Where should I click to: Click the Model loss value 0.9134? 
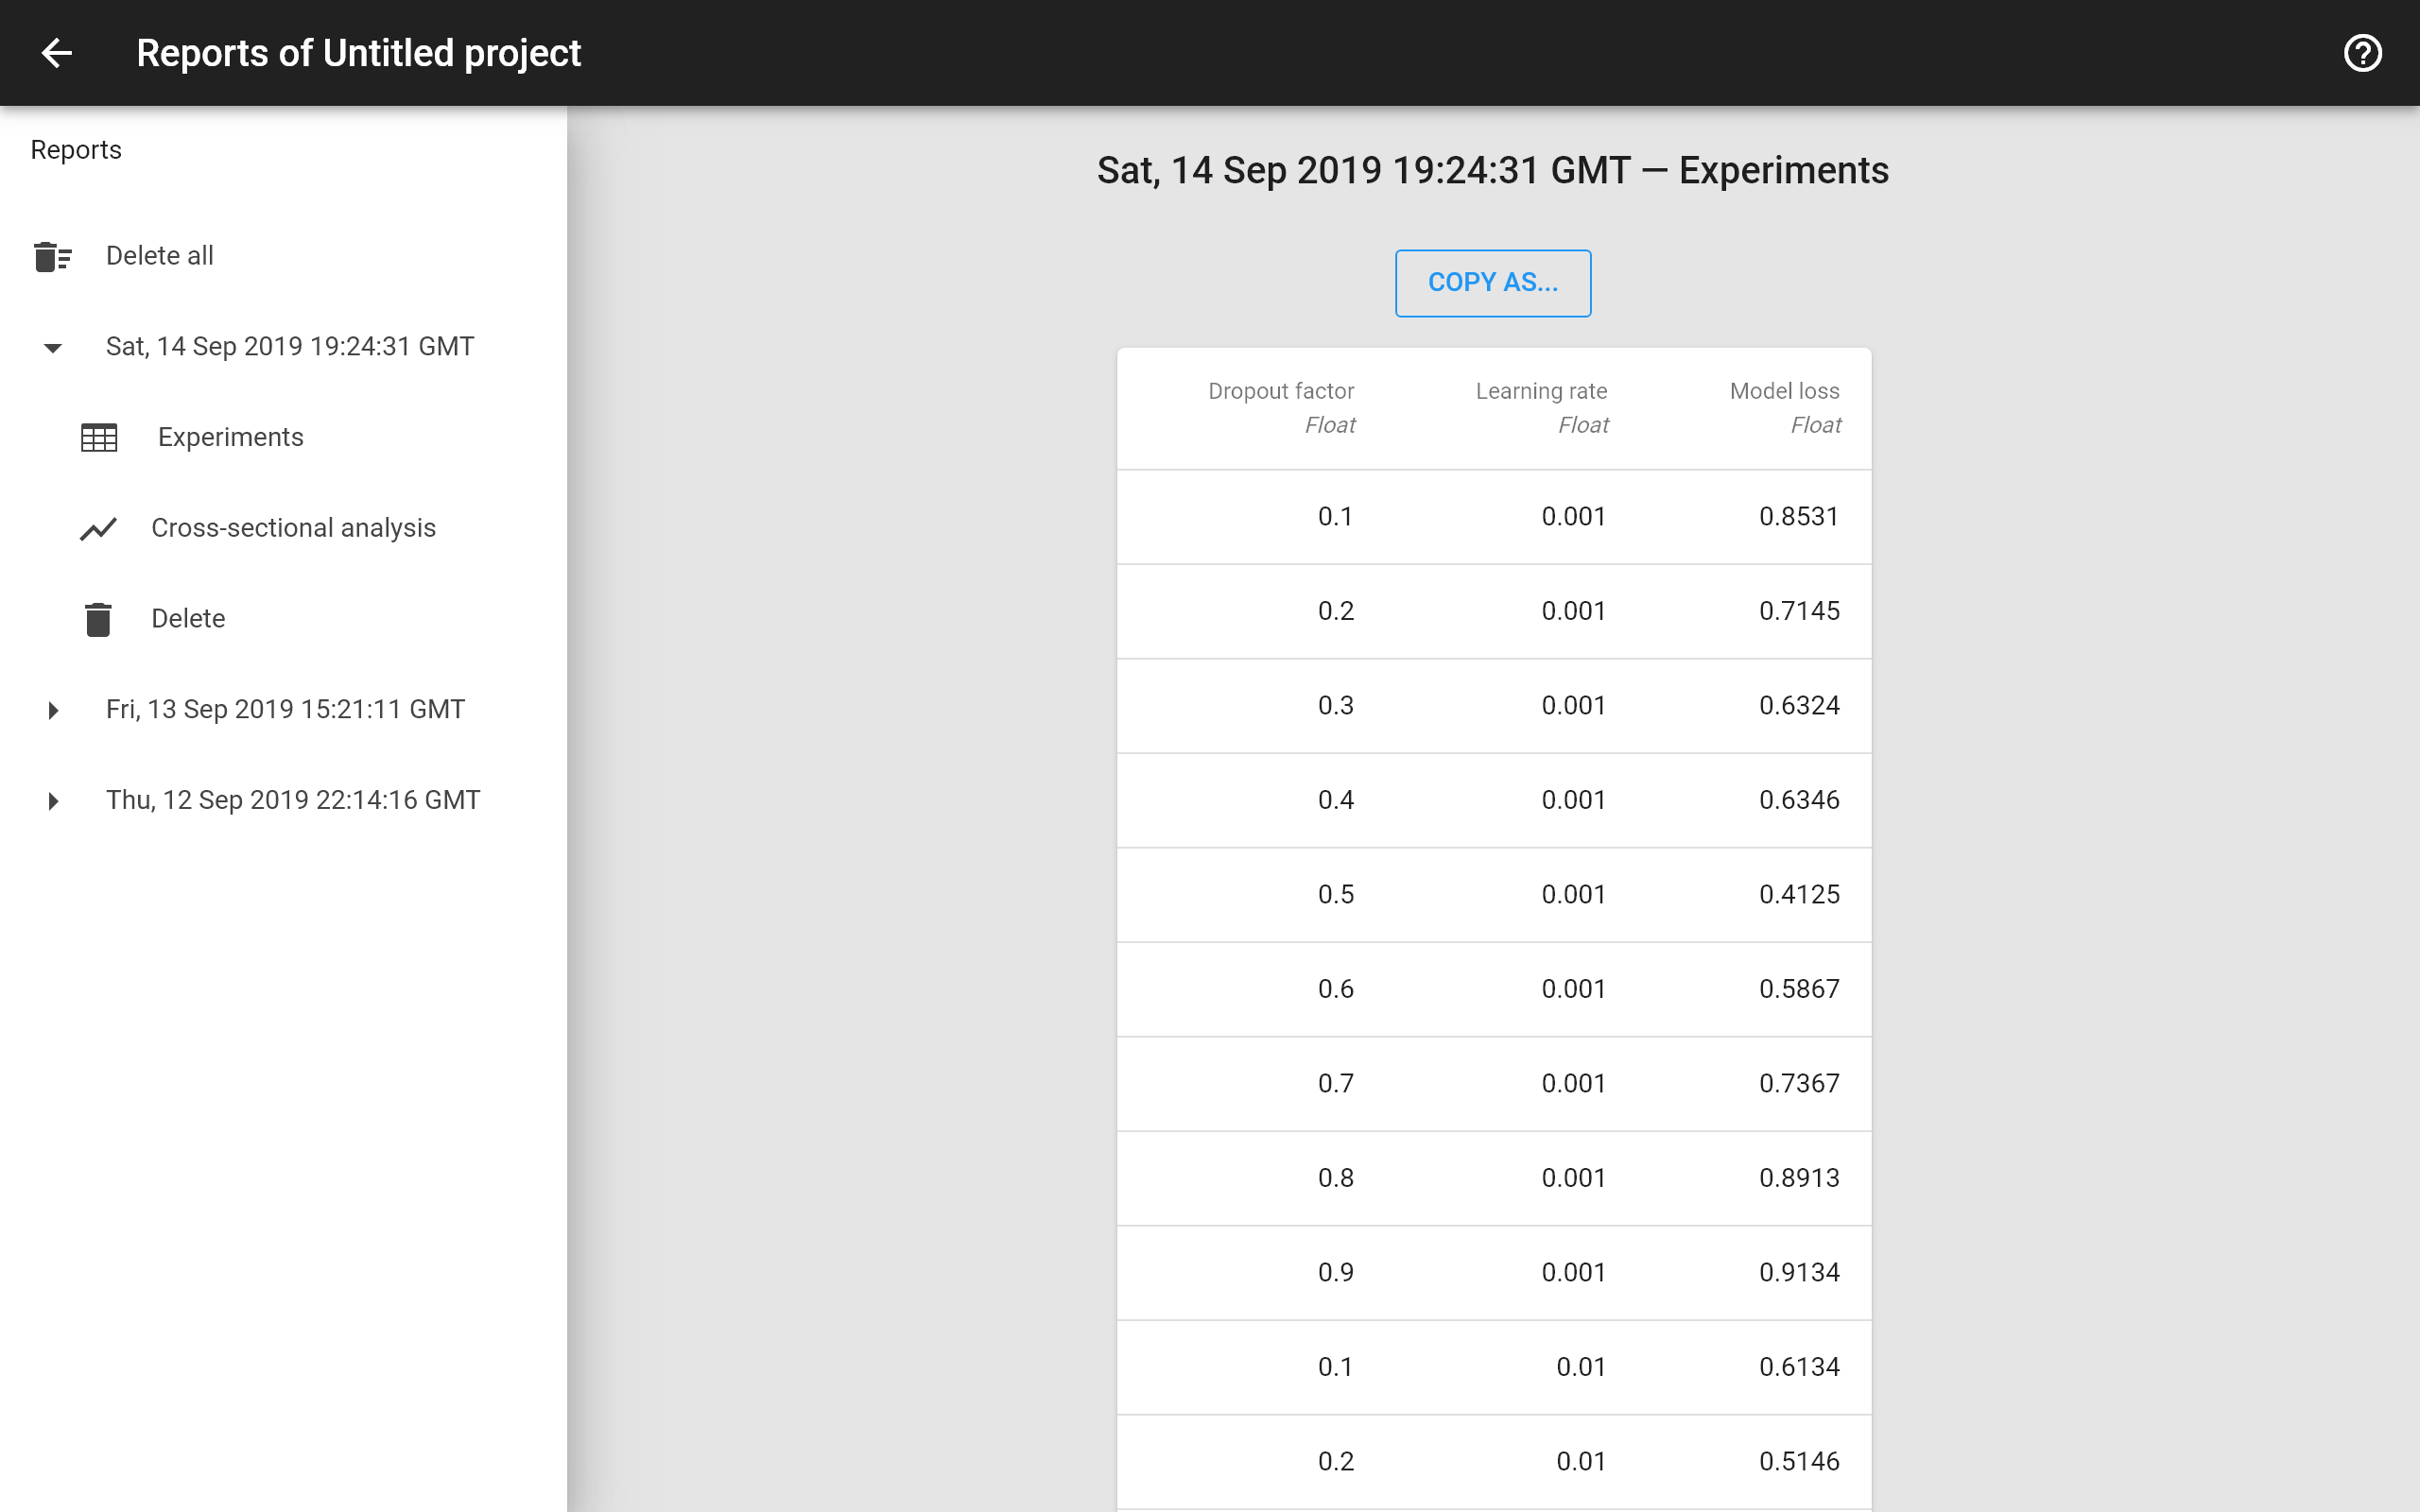tap(1799, 1272)
